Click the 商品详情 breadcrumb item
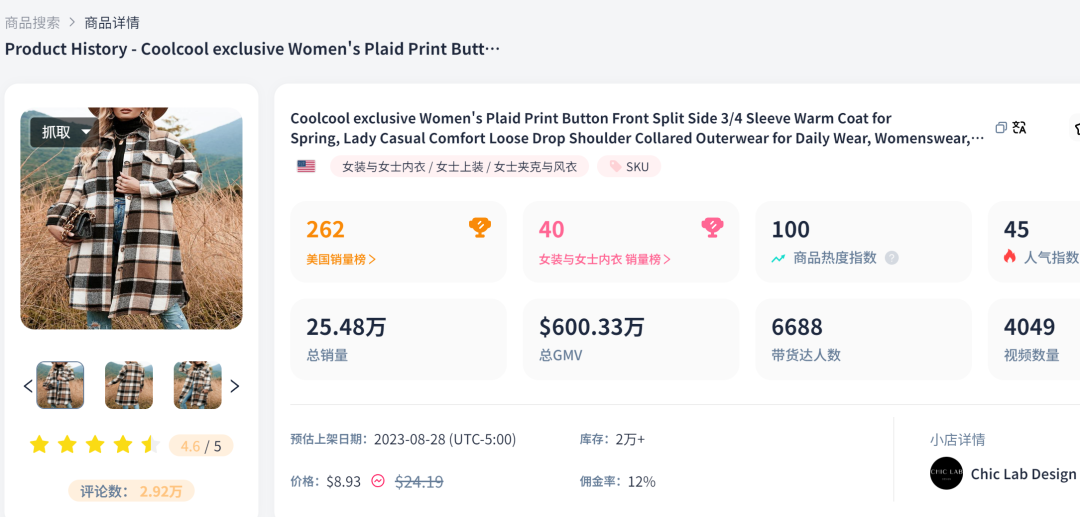The image size is (1080, 517). [112, 22]
